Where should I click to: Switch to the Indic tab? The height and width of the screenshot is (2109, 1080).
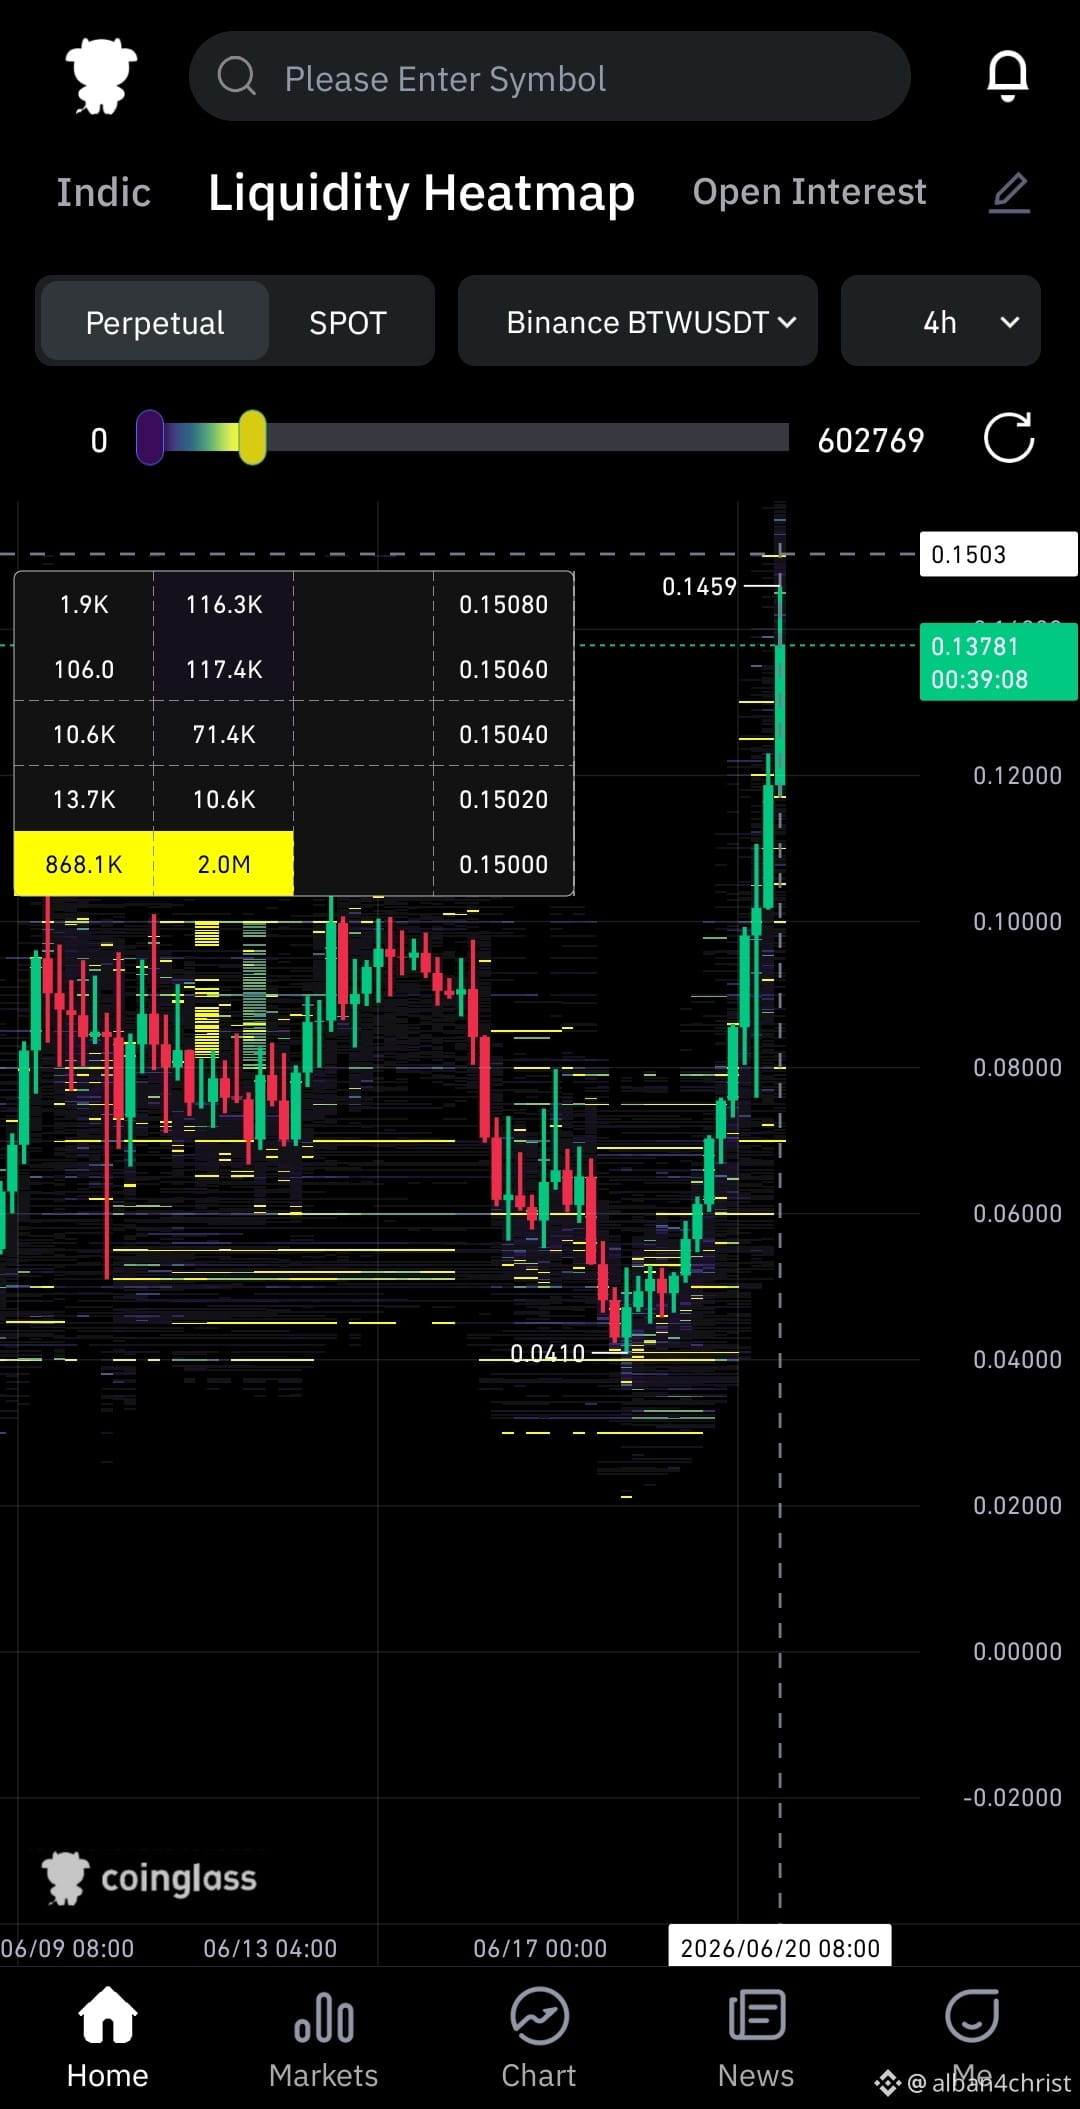click(x=103, y=193)
